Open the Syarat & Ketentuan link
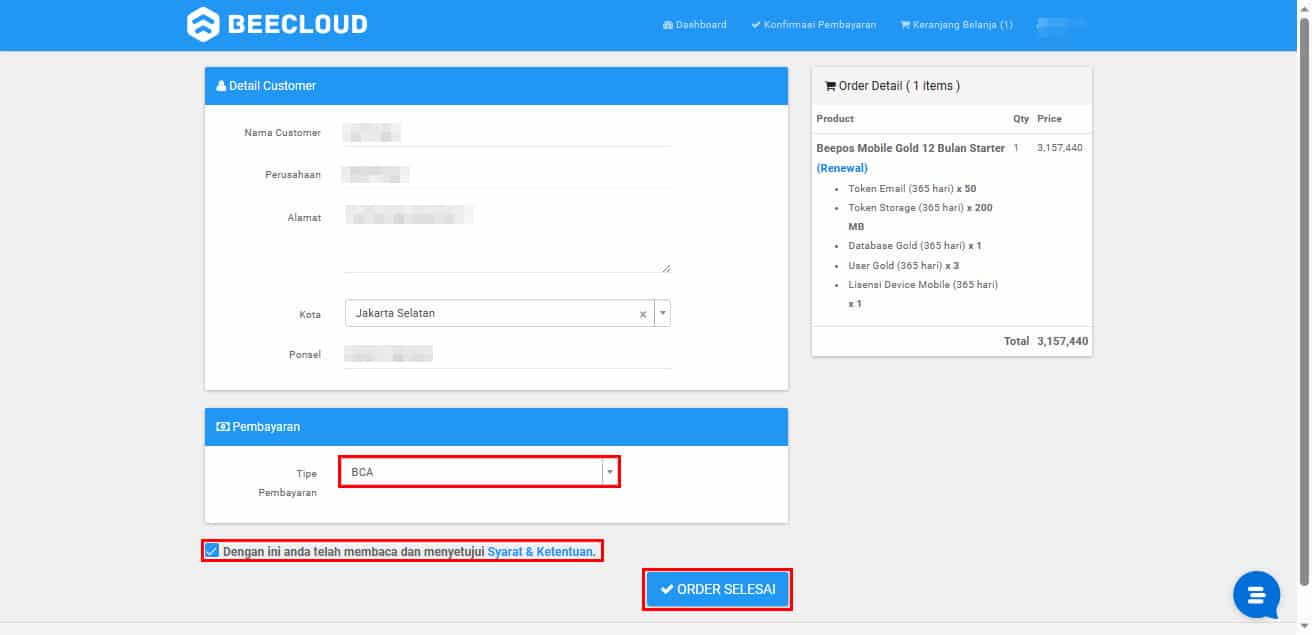 pyautogui.click(x=541, y=551)
